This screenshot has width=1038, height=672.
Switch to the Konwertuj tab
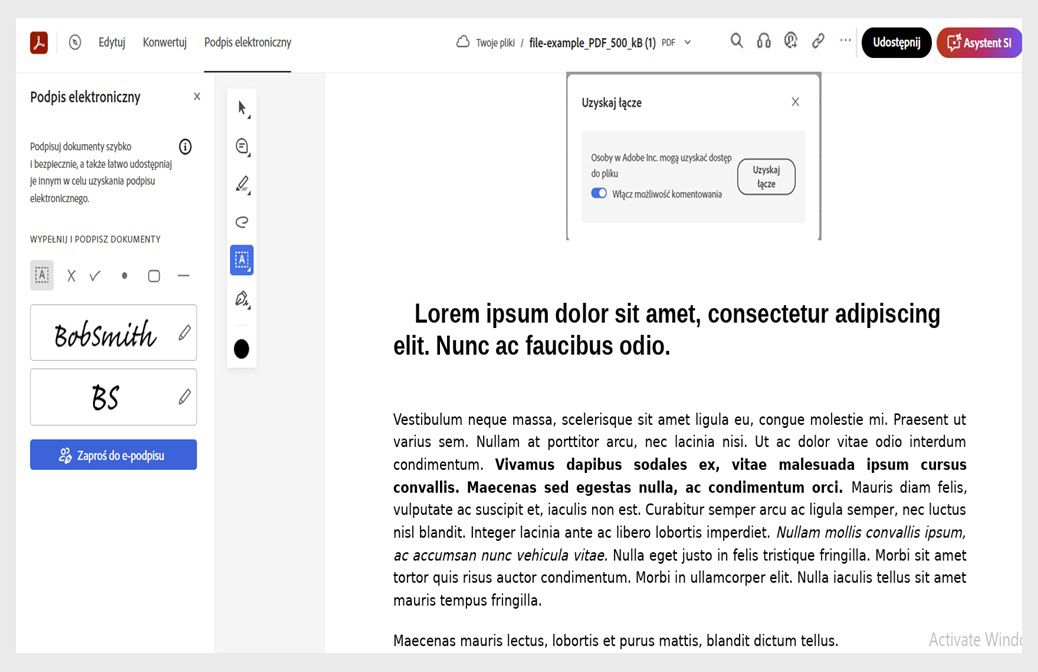(x=164, y=42)
